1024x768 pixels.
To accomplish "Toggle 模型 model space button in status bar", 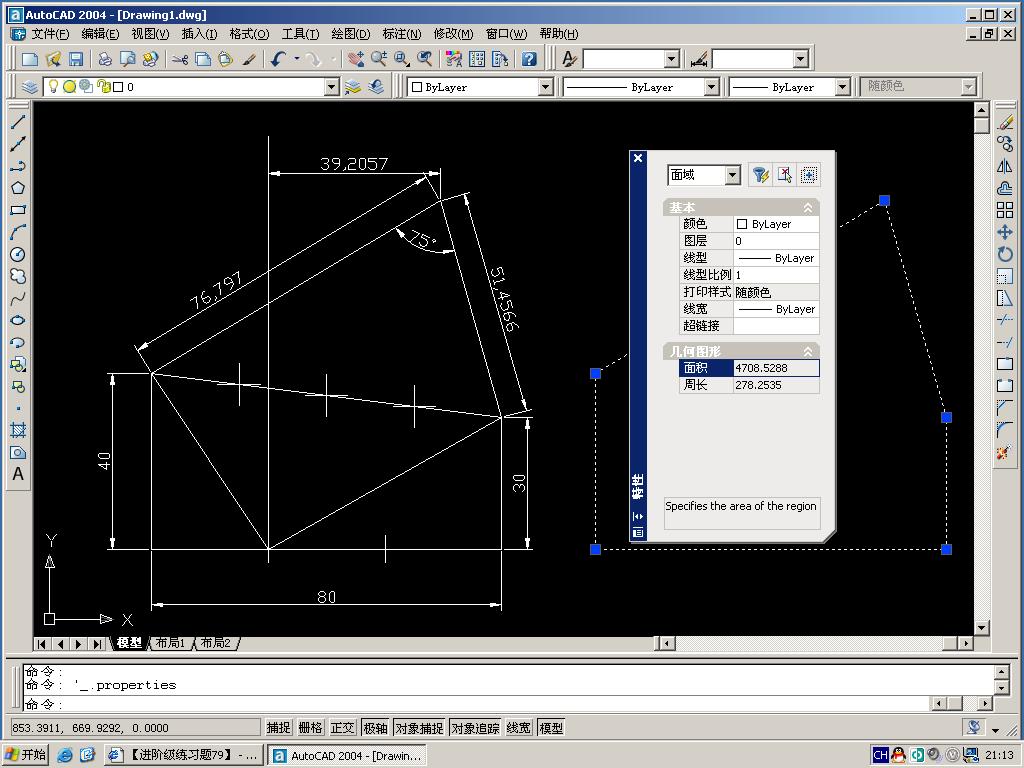I will click(551, 728).
